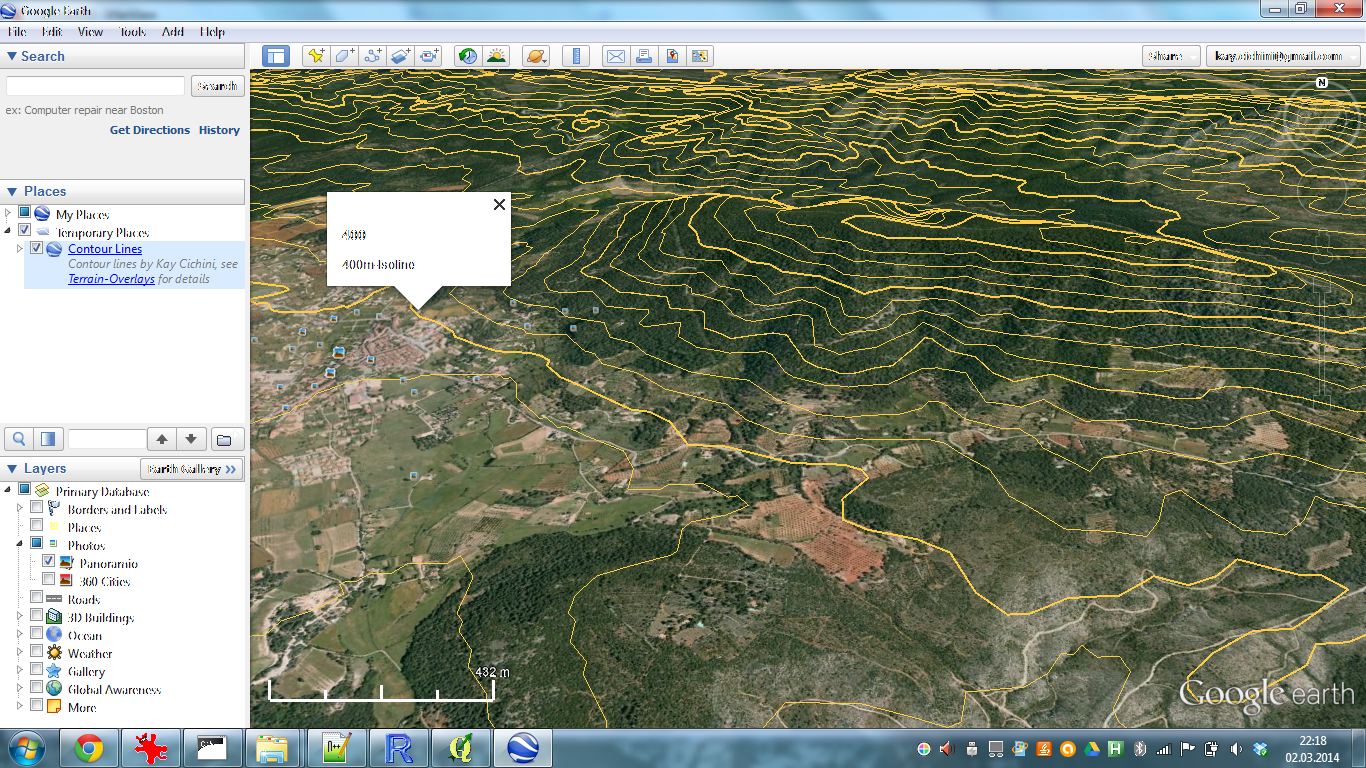Uncheck the Panoramio photos layer
The image size is (1366, 768).
49,561
